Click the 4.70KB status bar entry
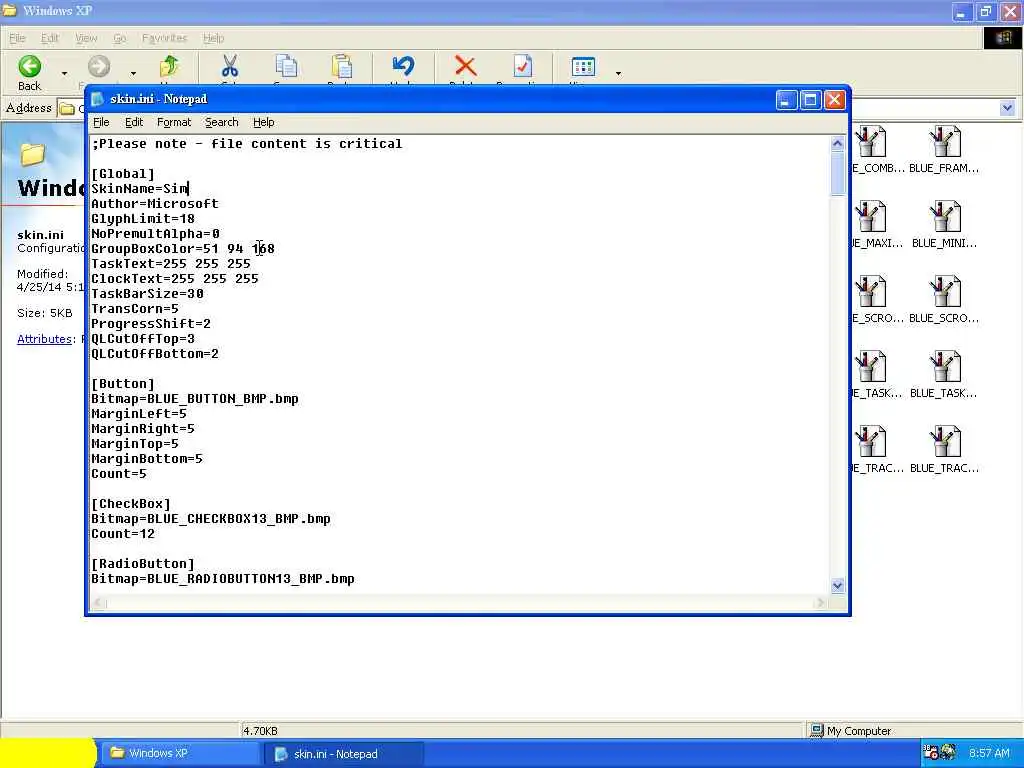 click(x=260, y=731)
